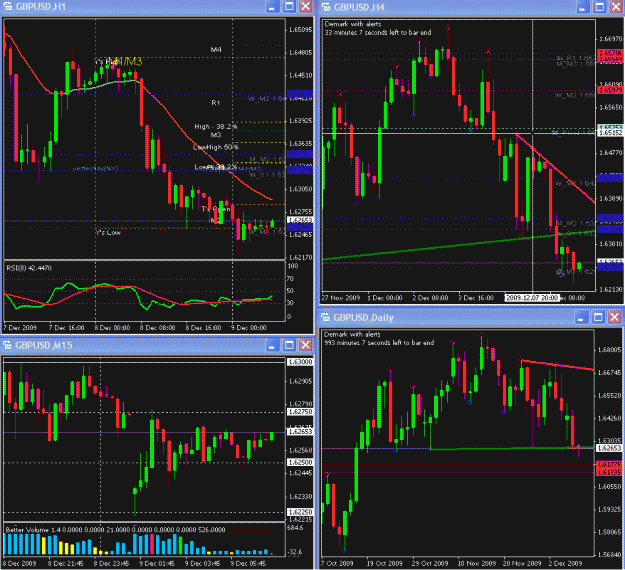Click the 2009.12.07 20:00 crosshair date in H4
This screenshot has height=570, width=625.
(531, 298)
